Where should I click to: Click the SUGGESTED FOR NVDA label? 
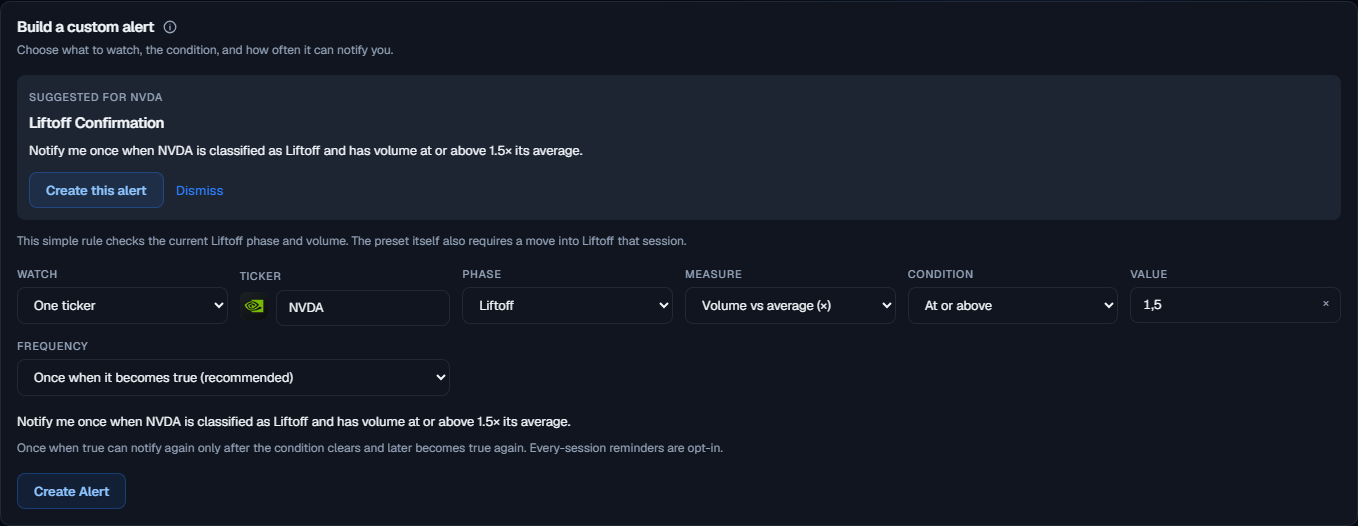pyautogui.click(x=96, y=97)
